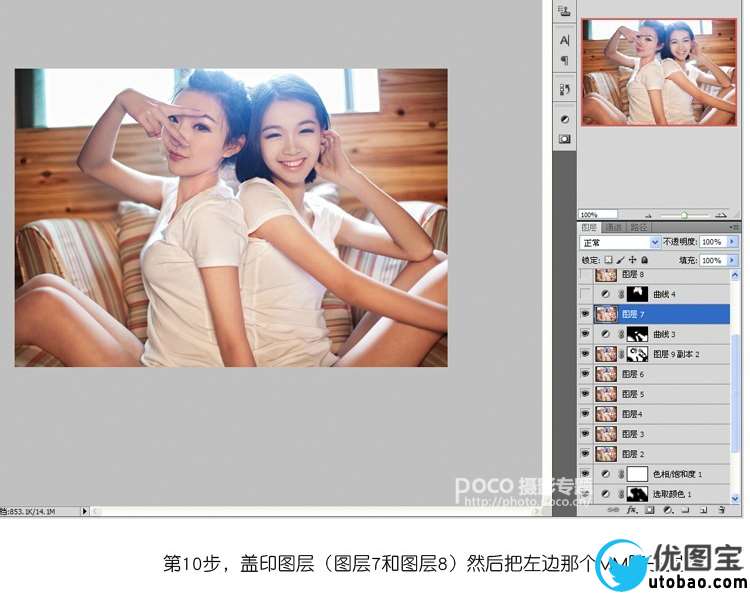Open the 不透明度 opacity slider arrow
This screenshot has height=596, width=750.
coord(732,242)
